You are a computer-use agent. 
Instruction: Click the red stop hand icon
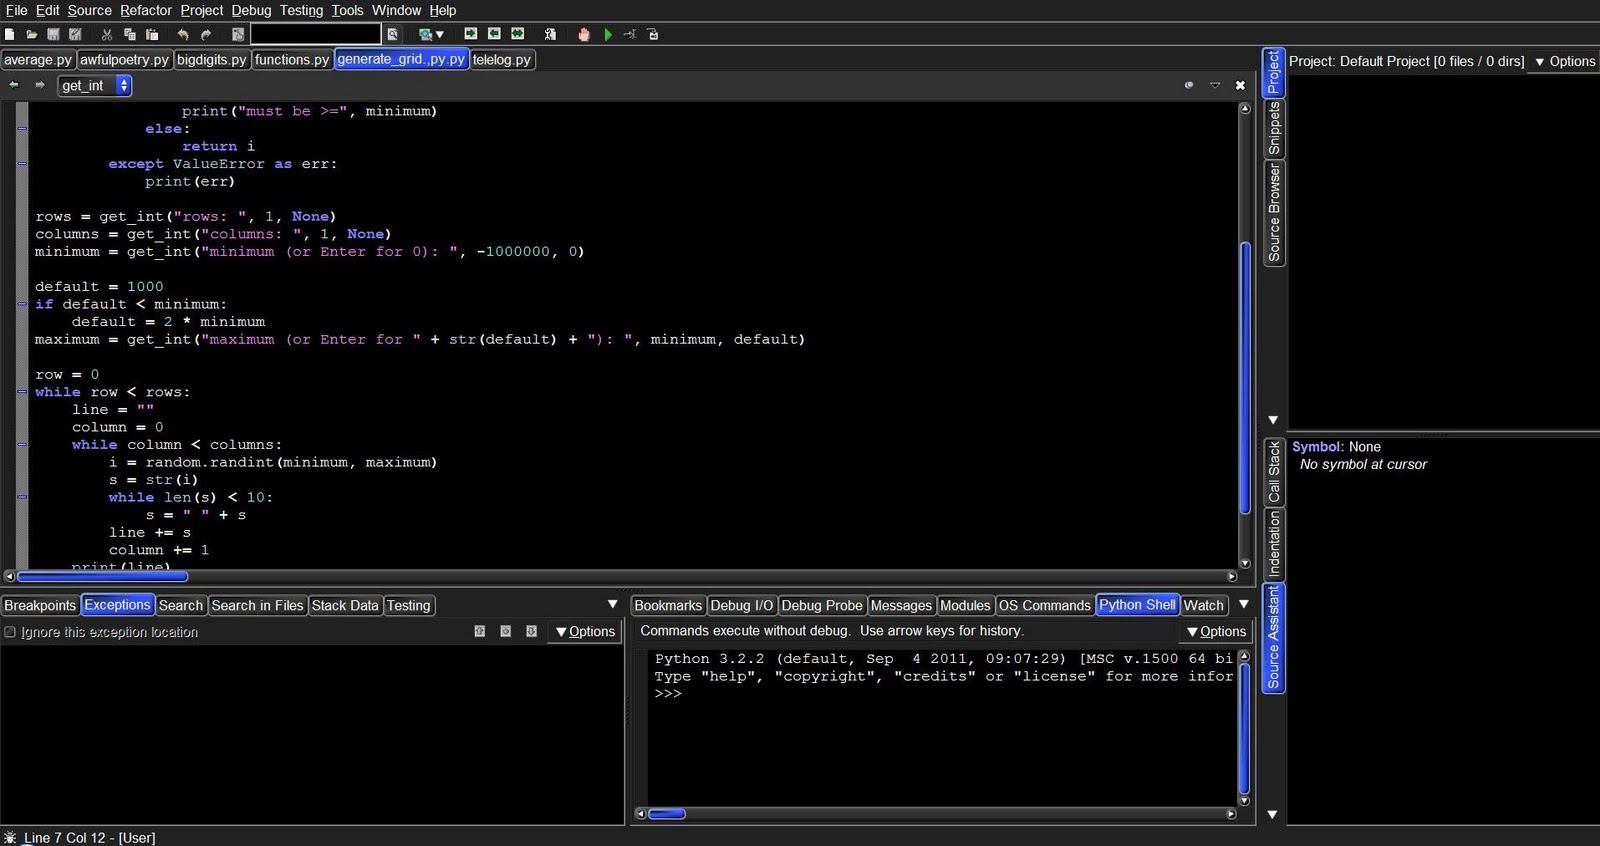(584, 34)
